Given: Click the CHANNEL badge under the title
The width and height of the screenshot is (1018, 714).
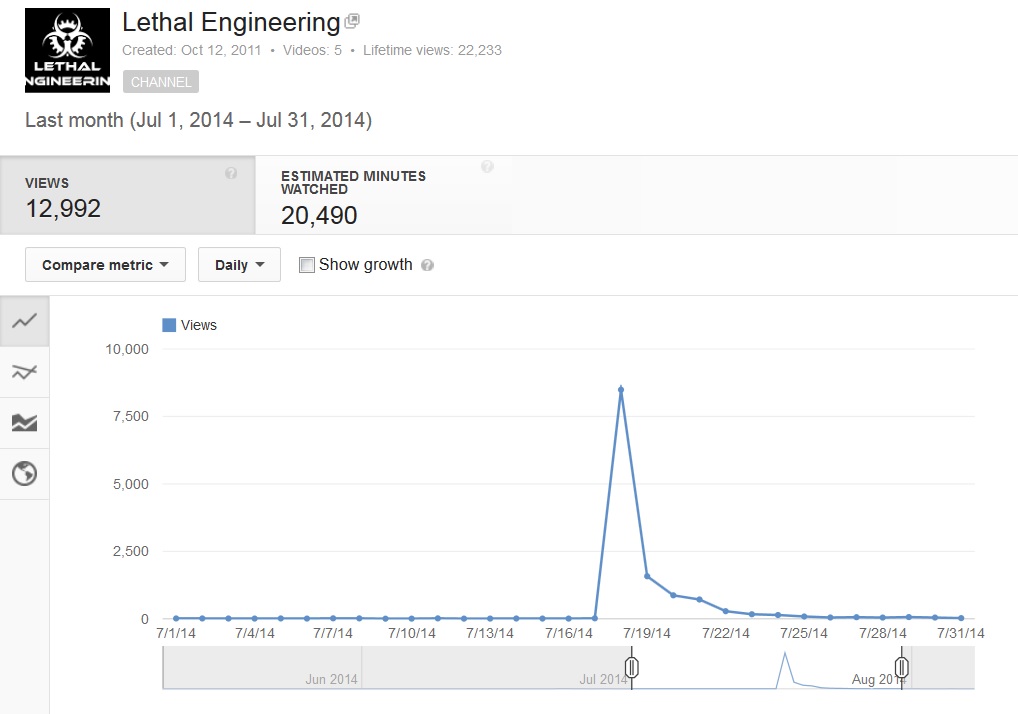Looking at the screenshot, I should click(x=160, y=81).
